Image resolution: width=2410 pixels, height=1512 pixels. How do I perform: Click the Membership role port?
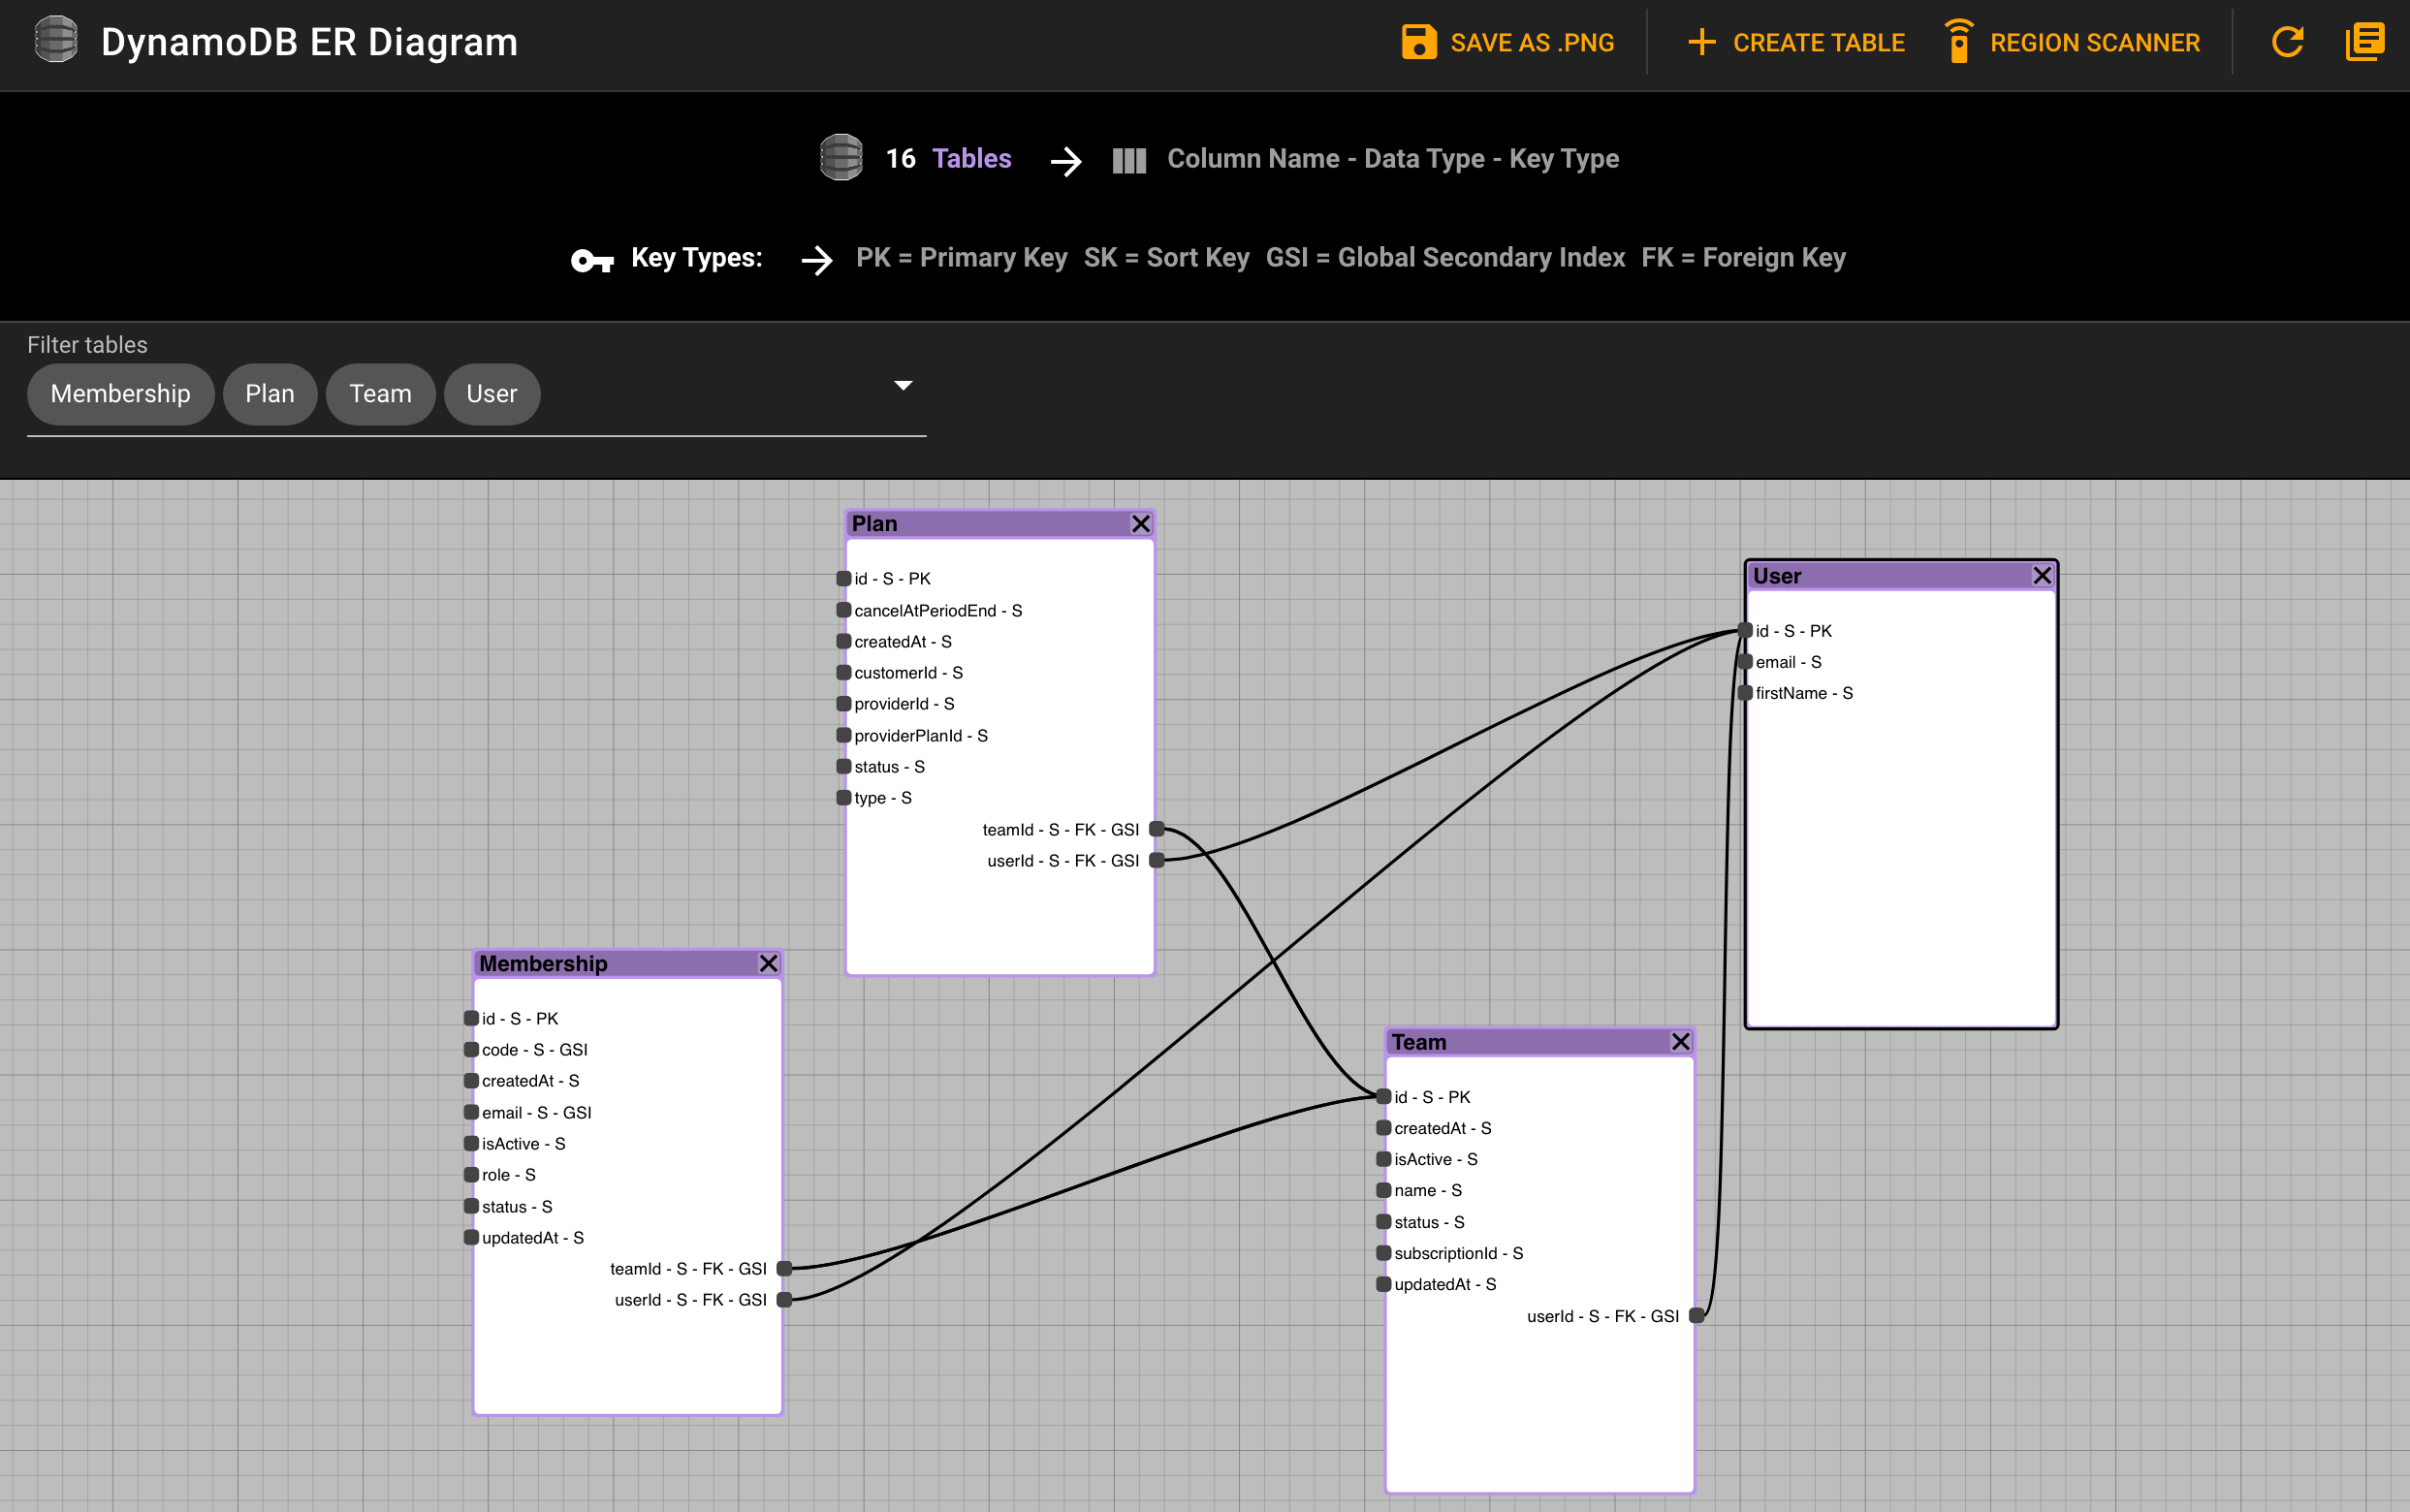[471, 1174]
